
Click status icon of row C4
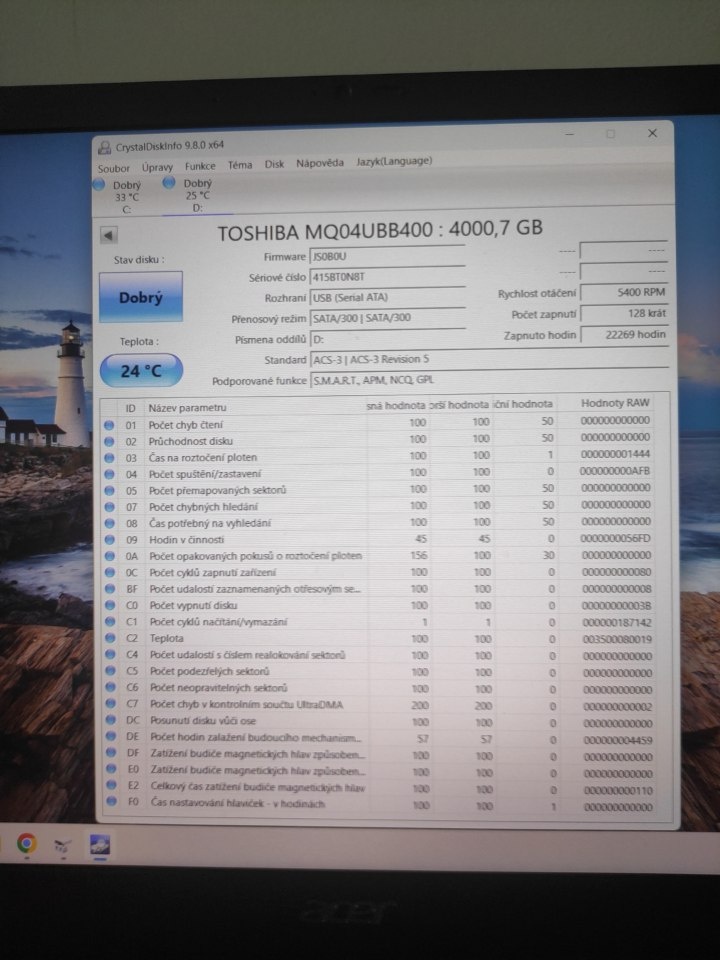[110, 654]
